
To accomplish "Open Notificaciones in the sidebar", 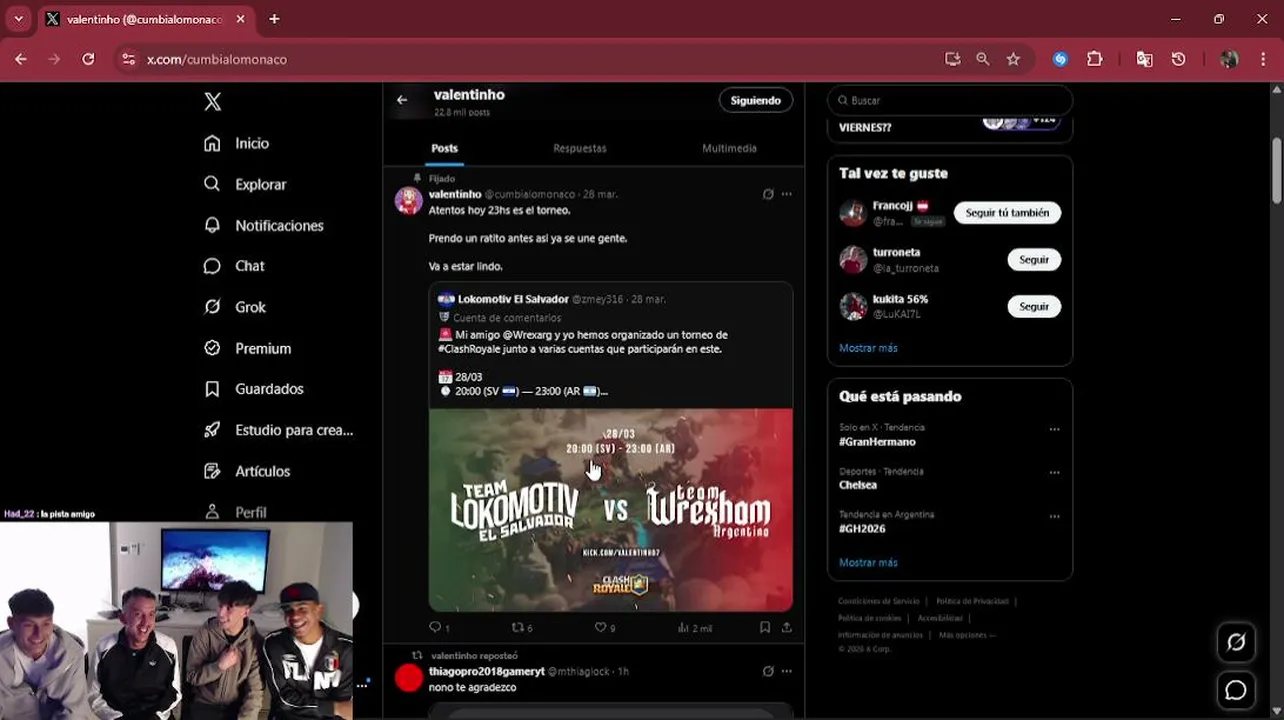I will click(x=264, y=225).
